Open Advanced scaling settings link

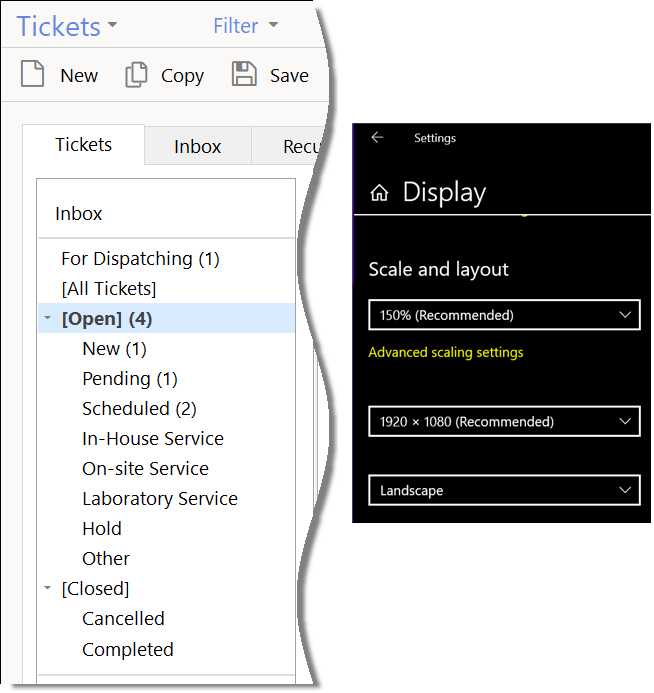446,352
